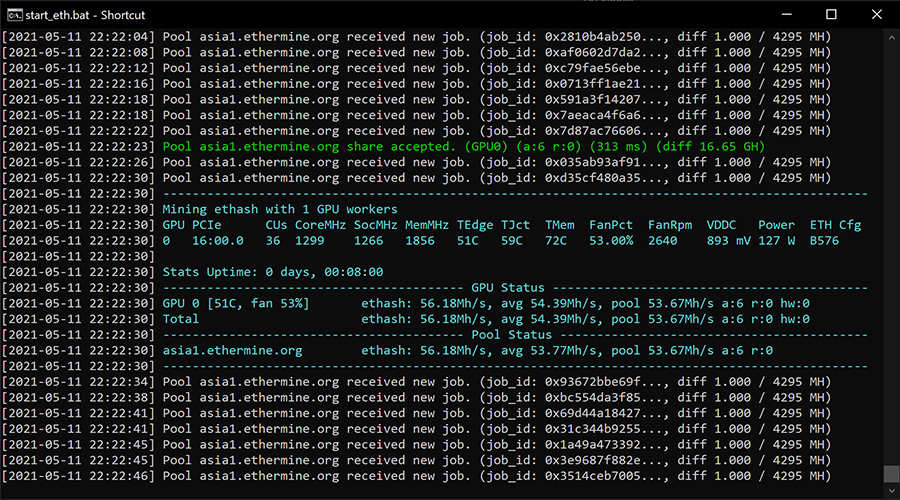The image size is (900, 500).
Task: Click the job_id 0x7d87ac76606 log line
Action: pos(416,131)
